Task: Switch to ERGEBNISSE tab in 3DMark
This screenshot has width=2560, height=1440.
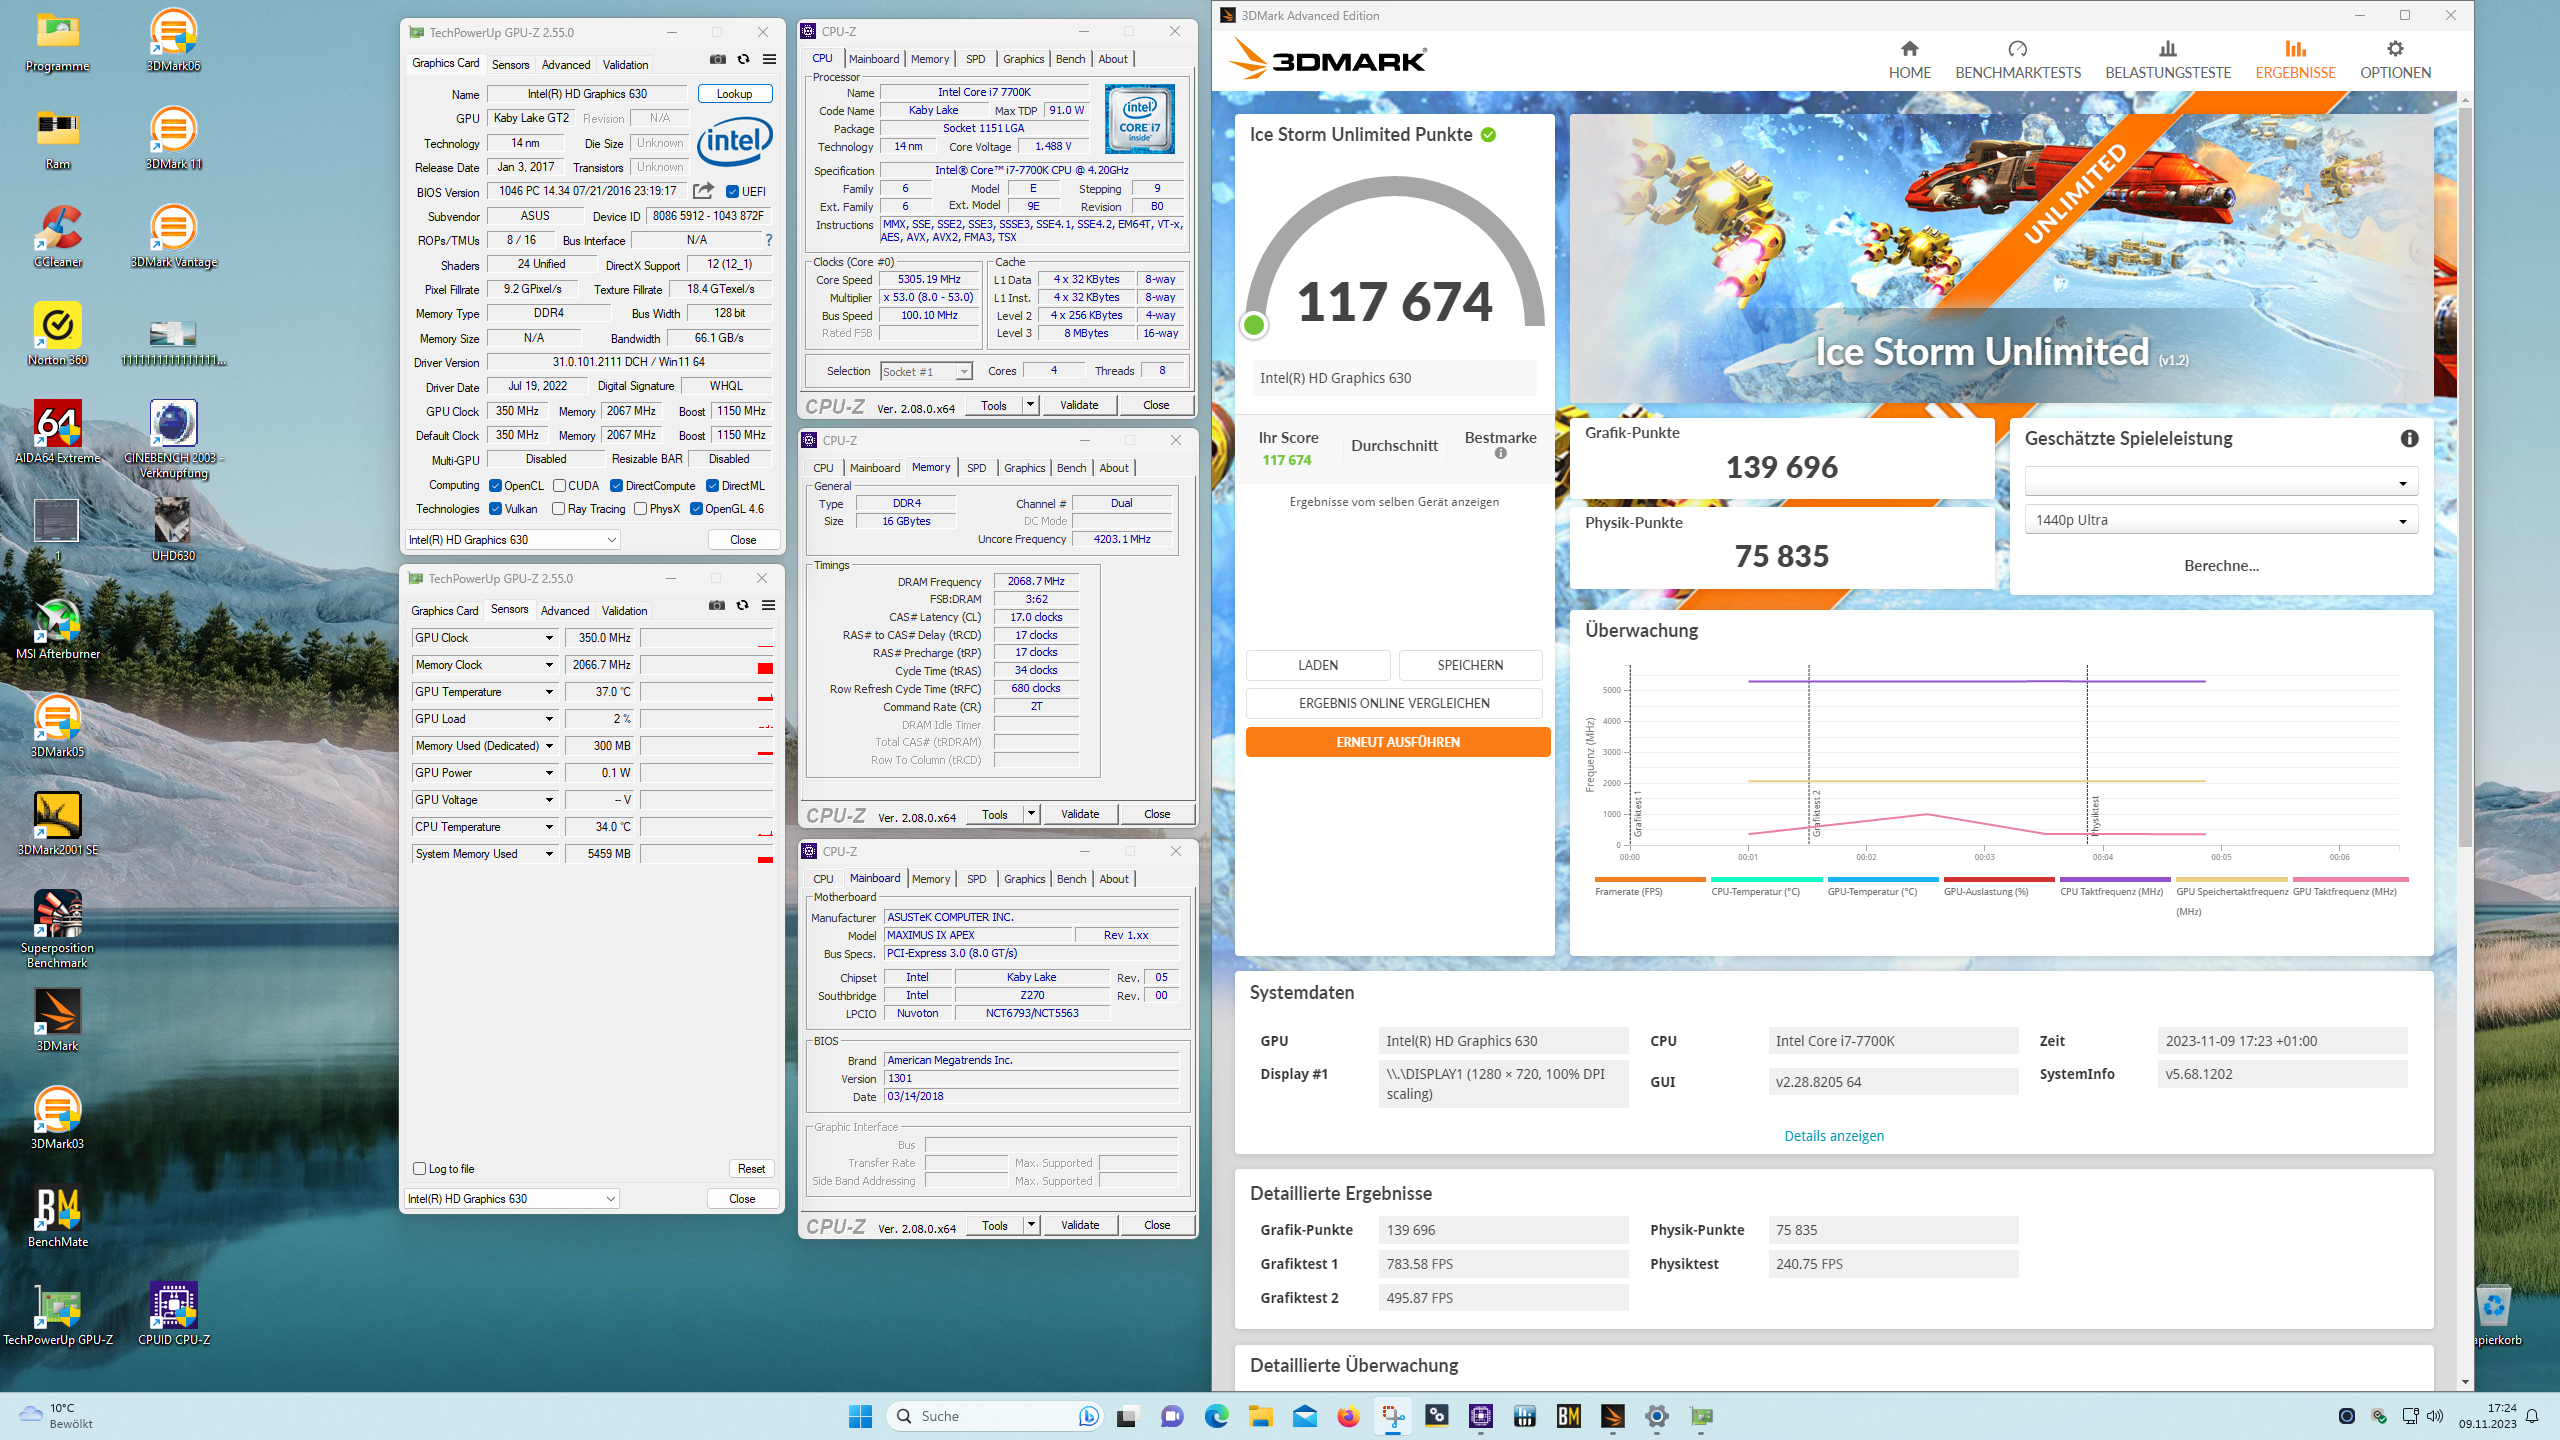Action: 2295,60
